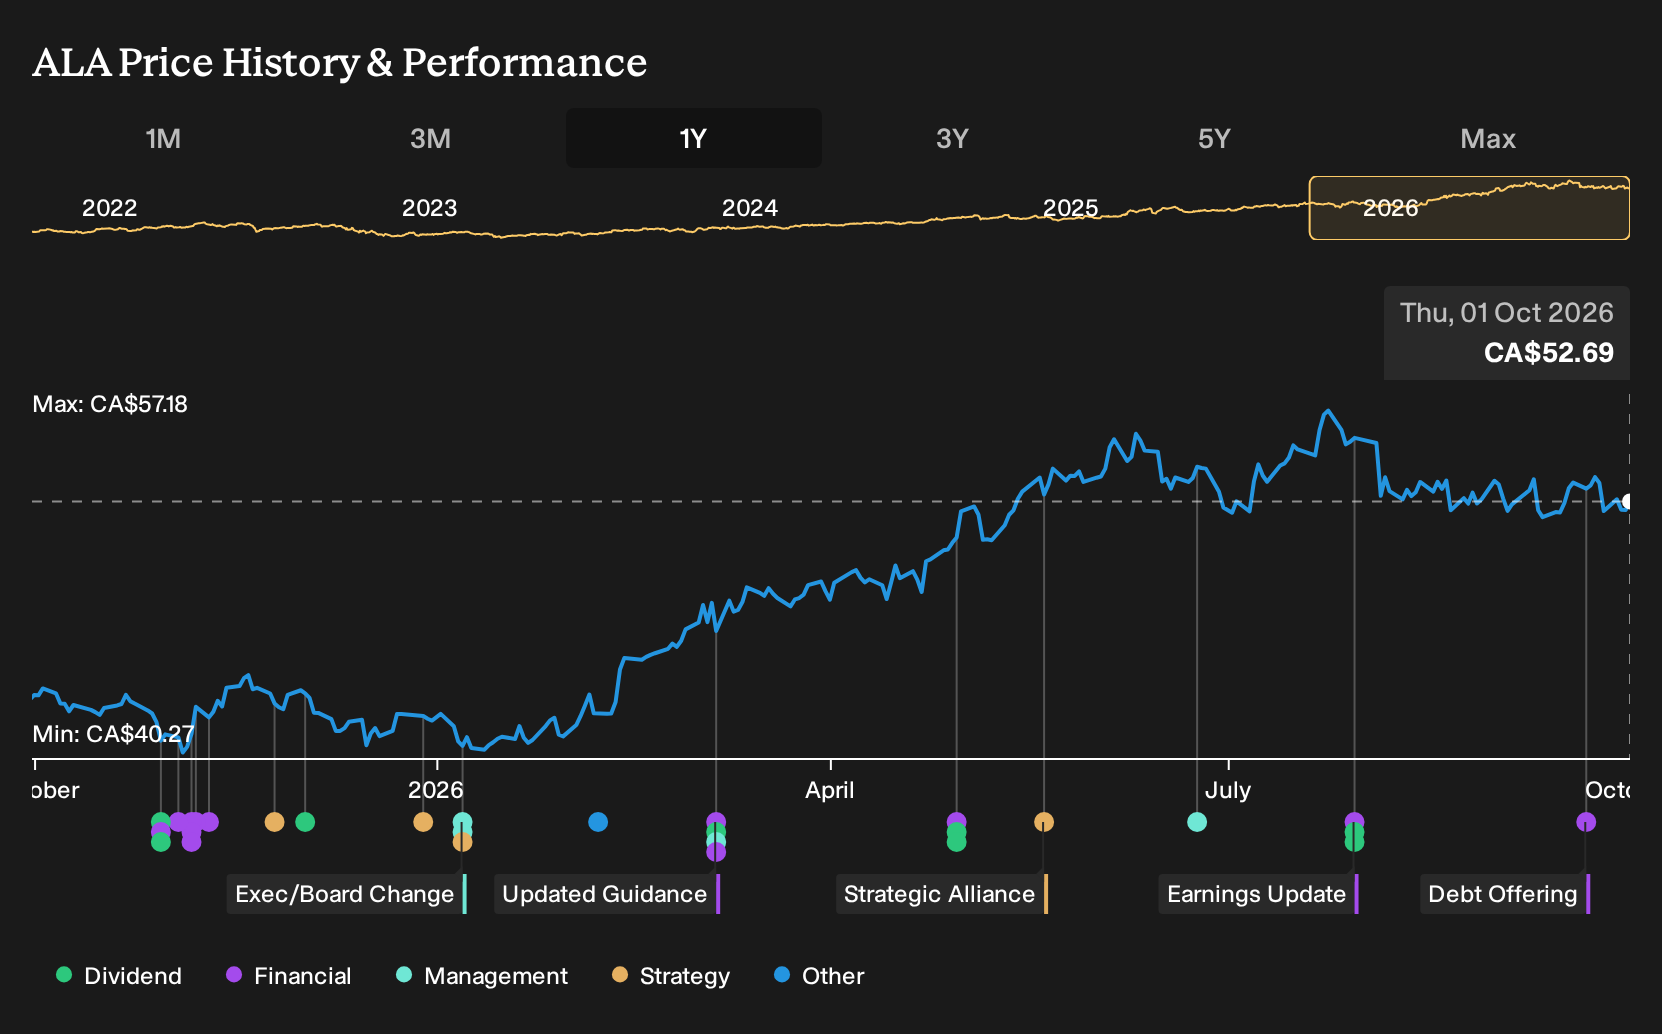
Task: Select the 1Y time range tab
Action: tap(694, 138)
